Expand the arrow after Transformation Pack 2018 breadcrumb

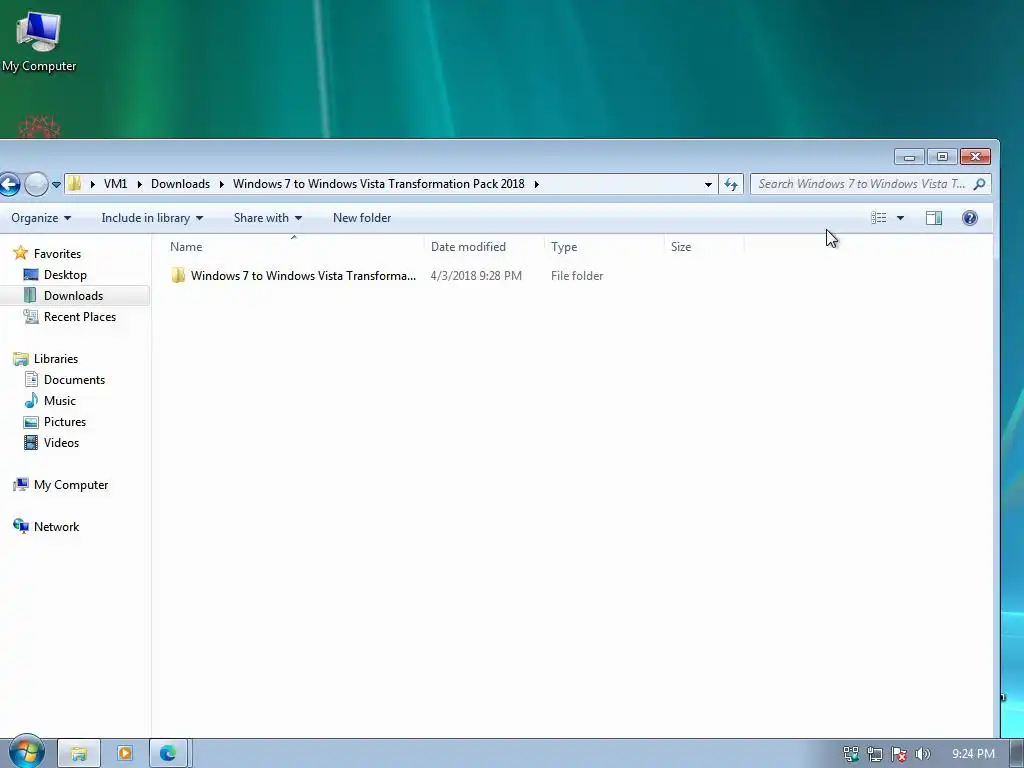[536, 184]
